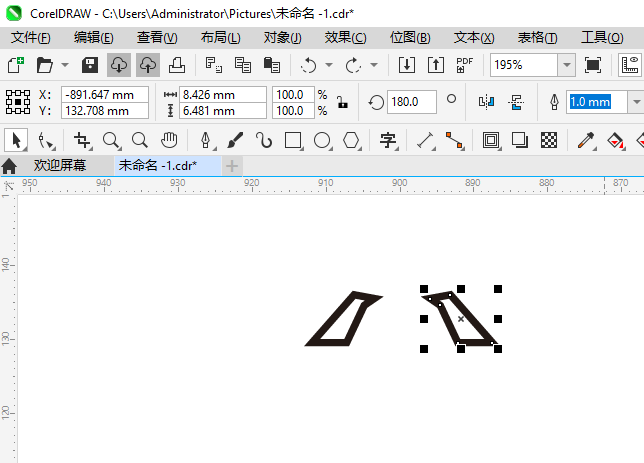The image size is (644, 463).
Task: Open the 文本 menu
Action: coord(474,38)
